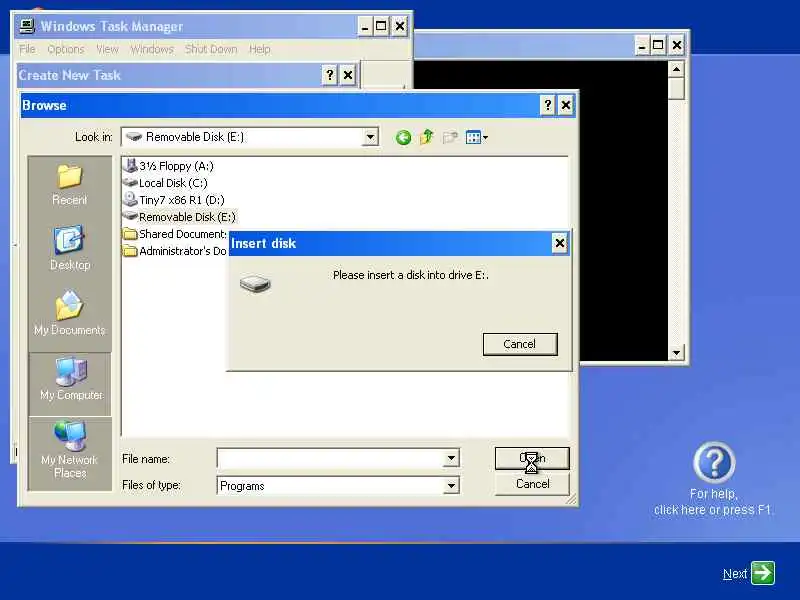Click into the File name input field
This screenshot has height=600, width=800.
point(331,458)
